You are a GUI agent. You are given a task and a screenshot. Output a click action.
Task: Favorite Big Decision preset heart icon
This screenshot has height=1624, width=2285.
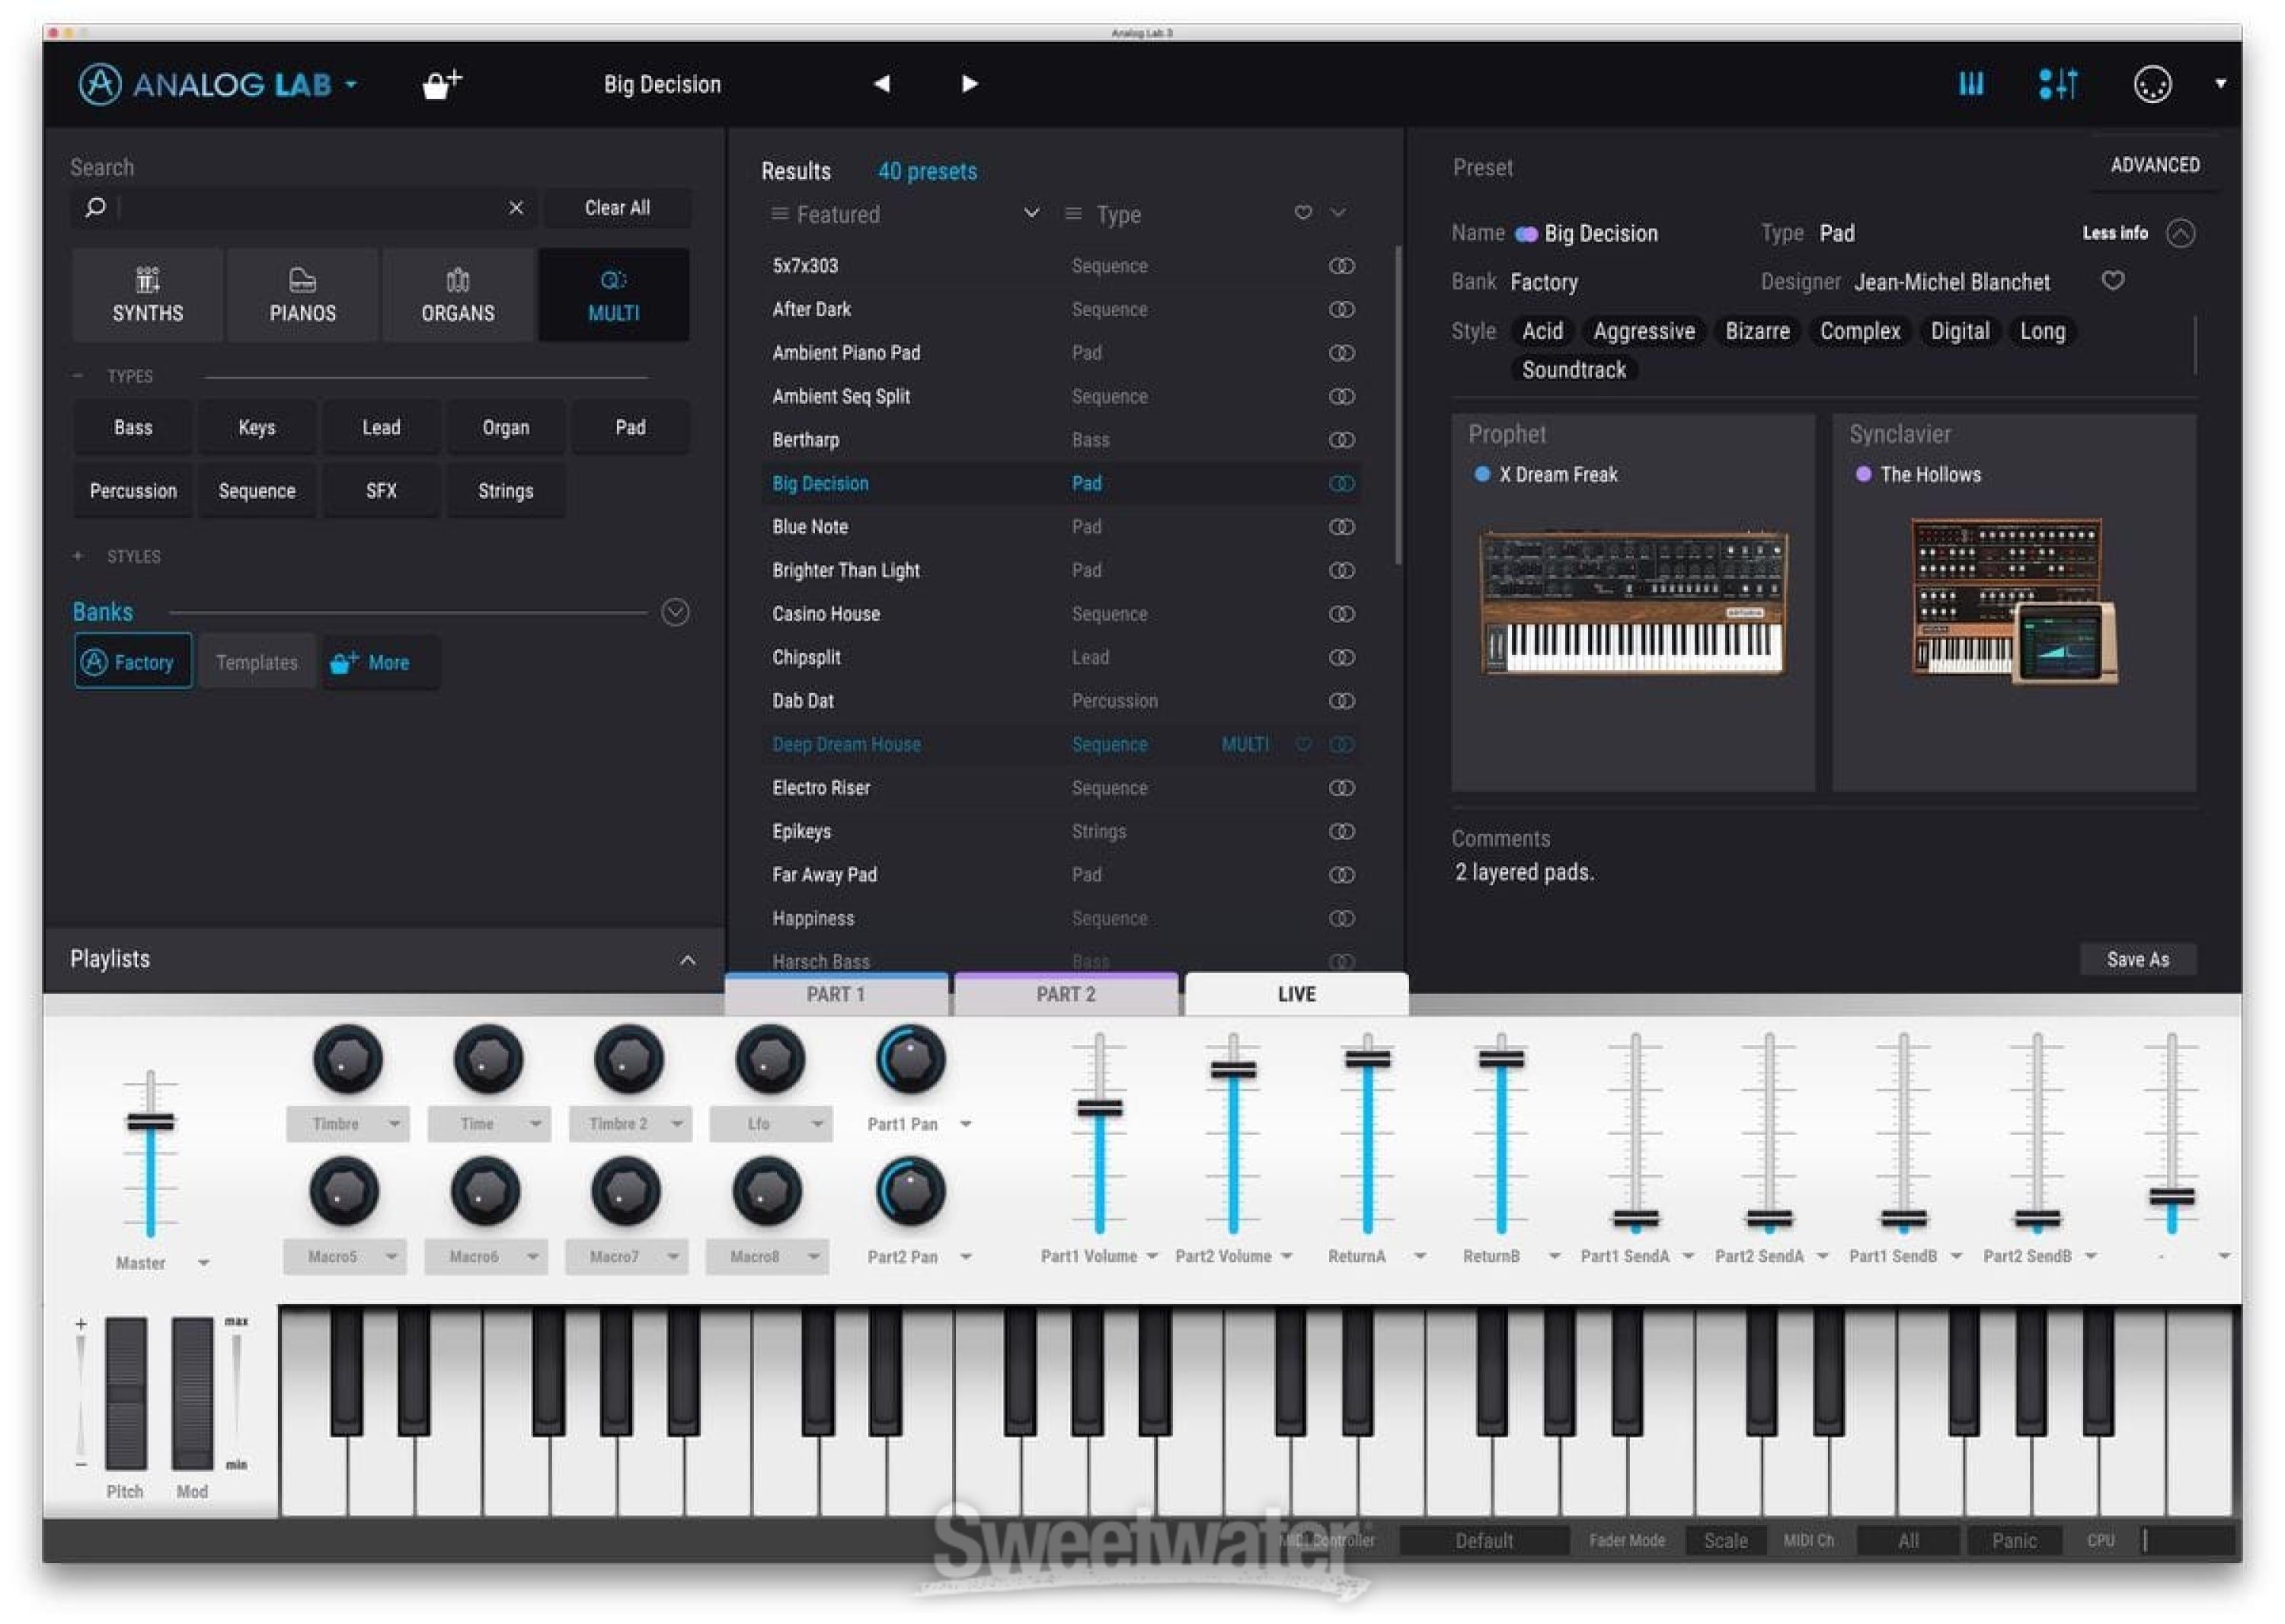2113,281
